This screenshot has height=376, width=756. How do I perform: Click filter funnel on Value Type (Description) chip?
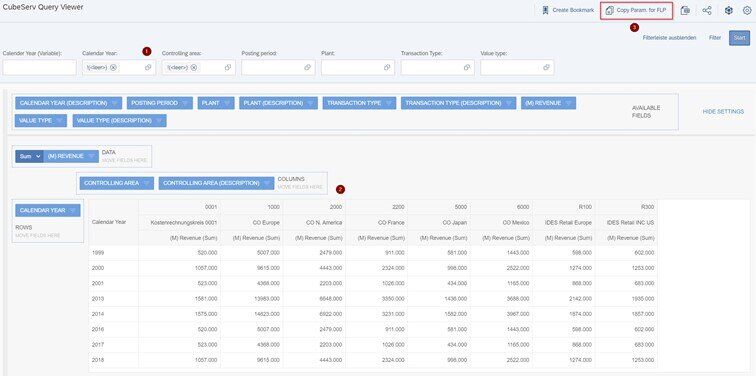(x=160, y=121)
